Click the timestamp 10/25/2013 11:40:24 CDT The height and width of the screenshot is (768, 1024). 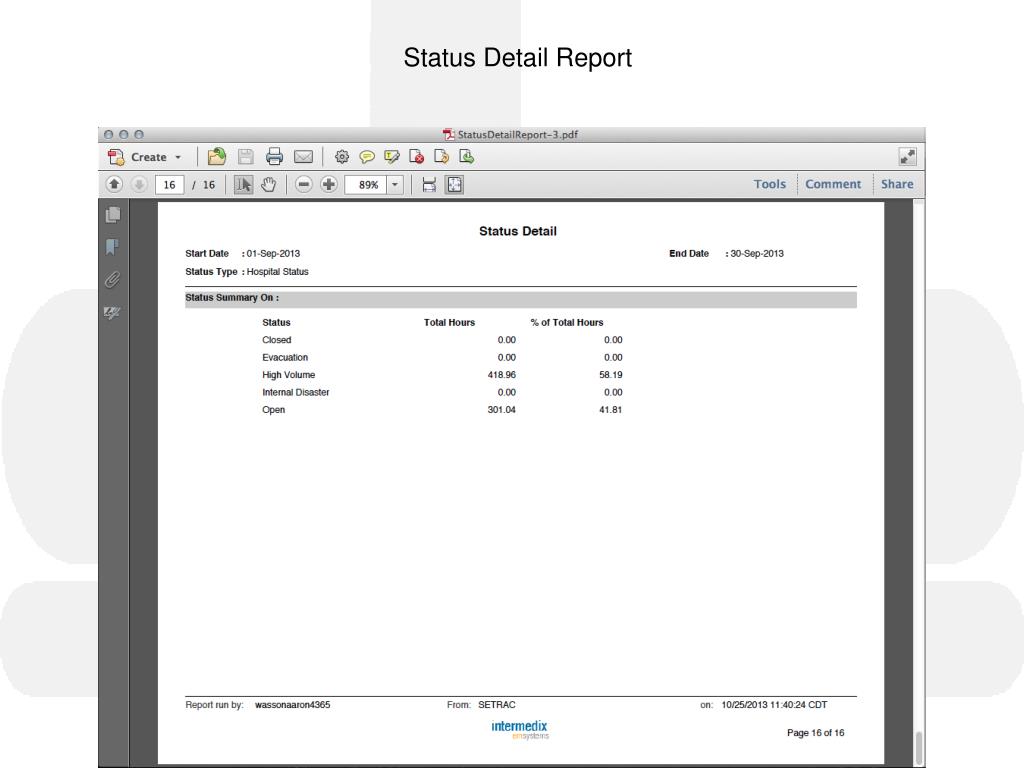pyautogui.click(x=775, y=705)
